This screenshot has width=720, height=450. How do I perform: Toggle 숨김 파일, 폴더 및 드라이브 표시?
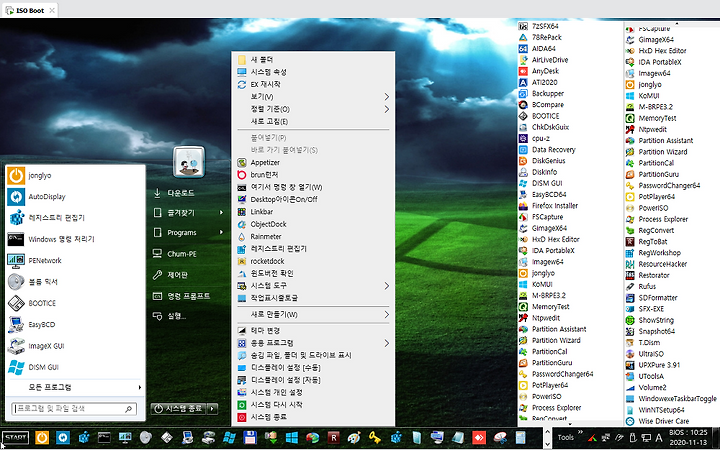pos(313,355)
